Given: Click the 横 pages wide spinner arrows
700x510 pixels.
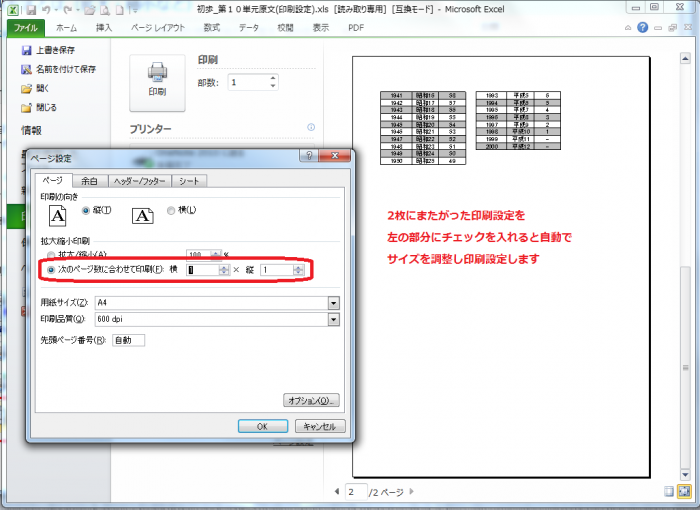Looking at the screenshot, I should (x=224, y=270).
